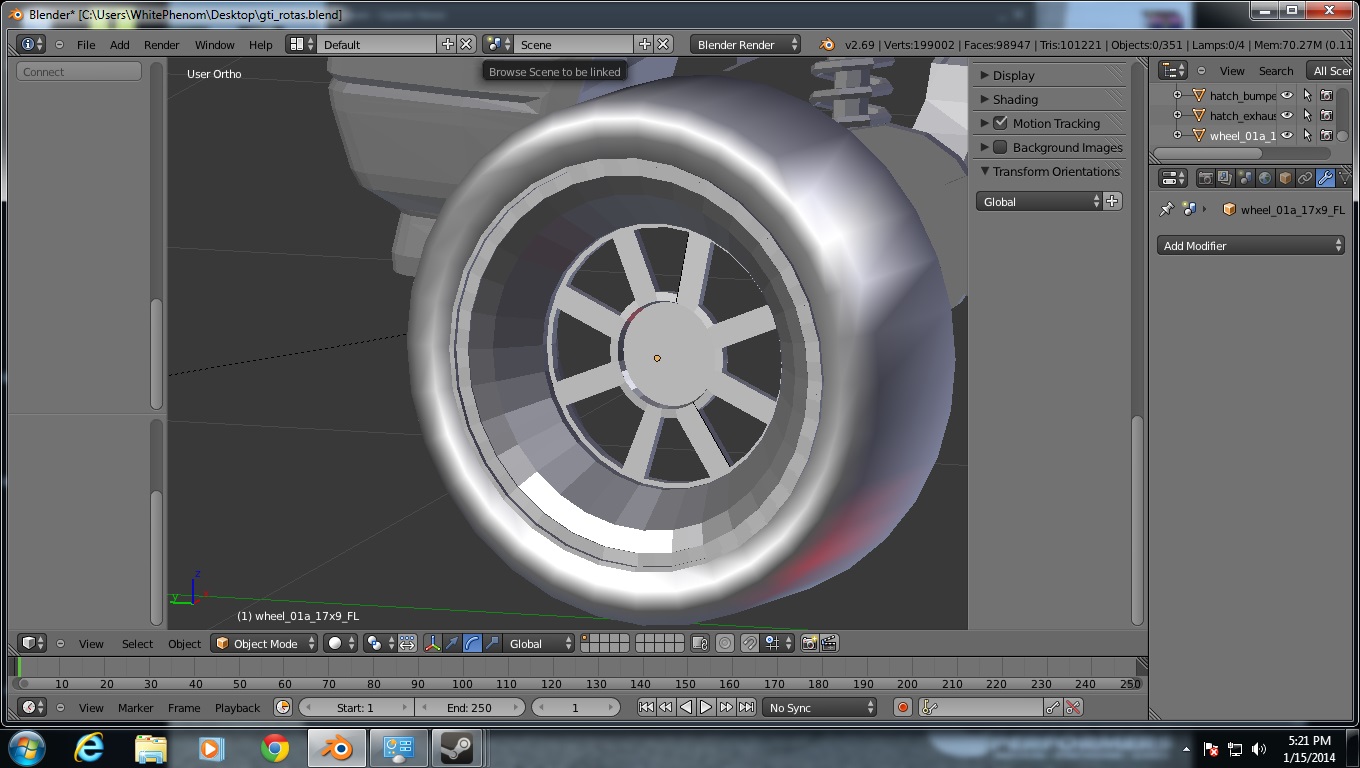Select the translate manipulator arrow
This screenshot has width=1360, height=768.
click(452, 643)
